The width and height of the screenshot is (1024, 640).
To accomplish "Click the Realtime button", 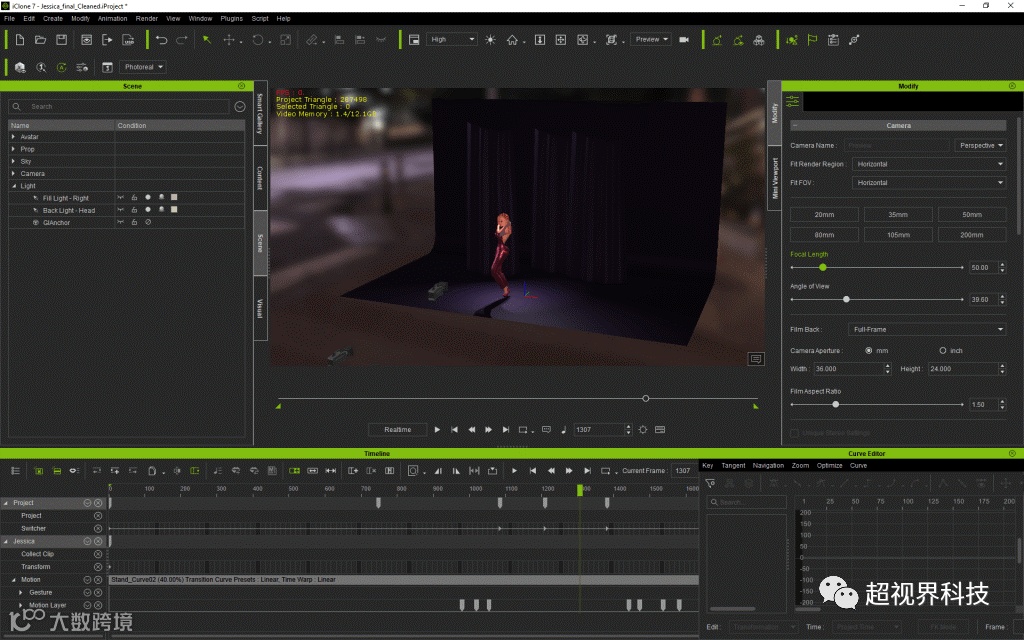I will point(397,429).
